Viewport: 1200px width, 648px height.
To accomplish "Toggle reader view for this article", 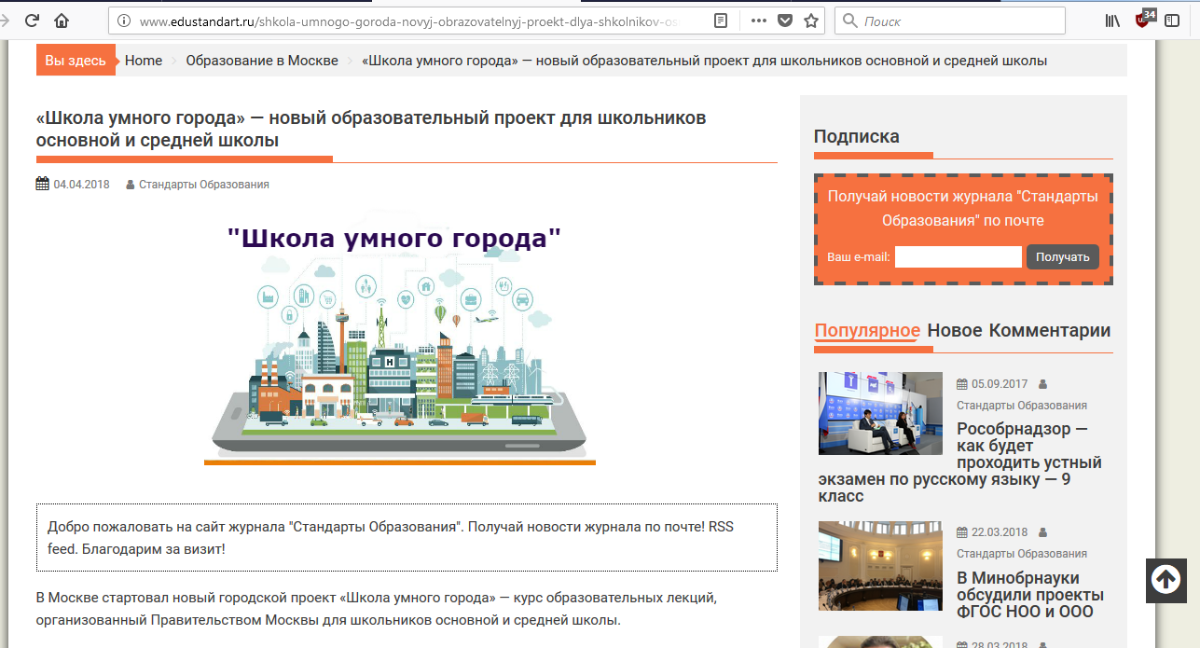I will point(721,20).
